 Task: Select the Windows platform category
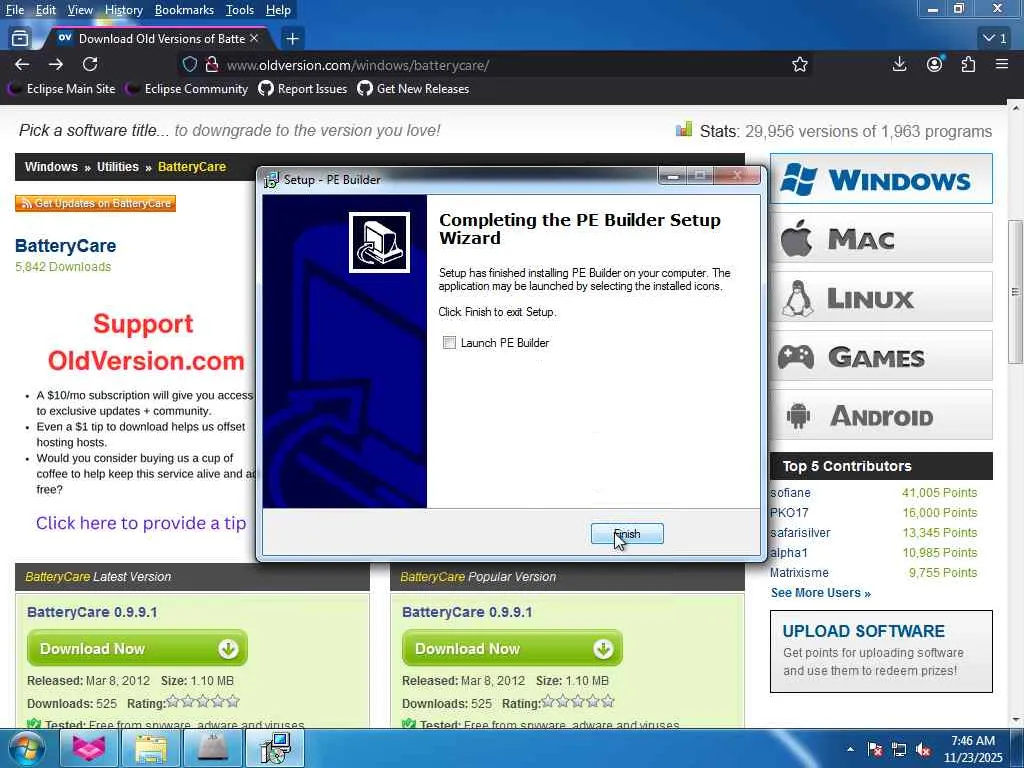pos(881,179)
